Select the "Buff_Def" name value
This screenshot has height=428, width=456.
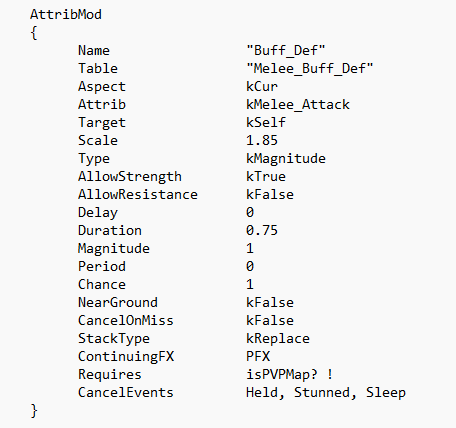[x=285, y=50]
